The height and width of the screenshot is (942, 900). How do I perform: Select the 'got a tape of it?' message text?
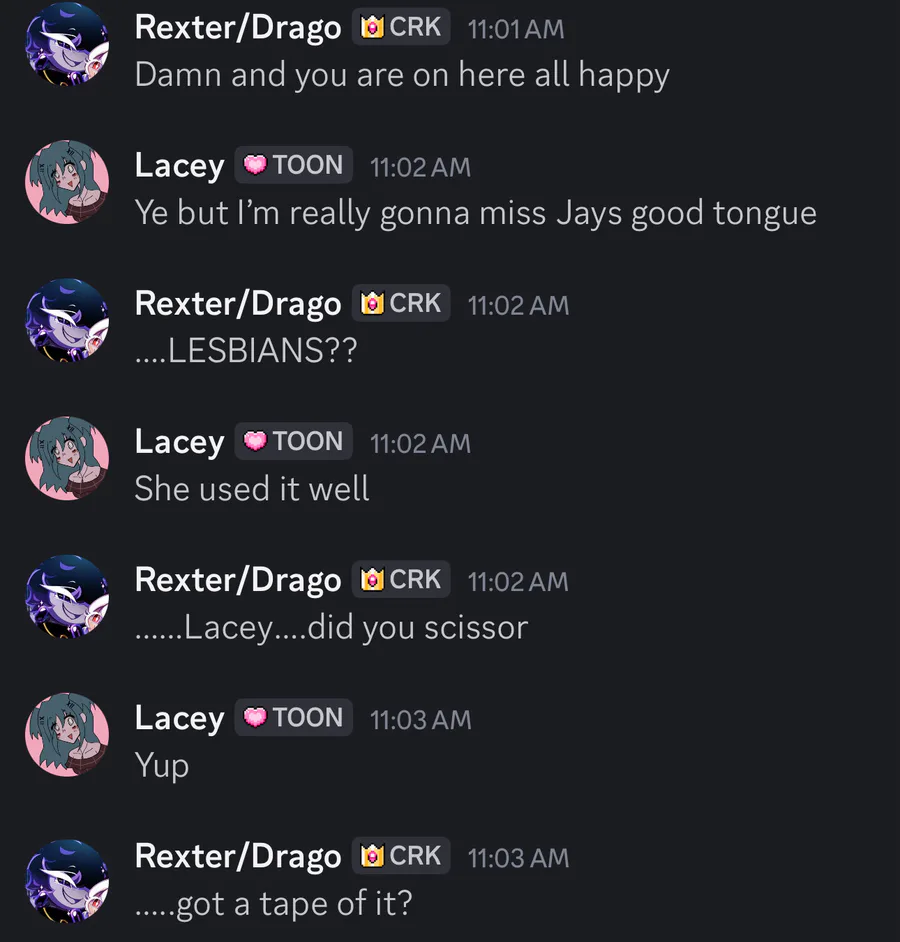pyautogui.click(x=273, y=903)
